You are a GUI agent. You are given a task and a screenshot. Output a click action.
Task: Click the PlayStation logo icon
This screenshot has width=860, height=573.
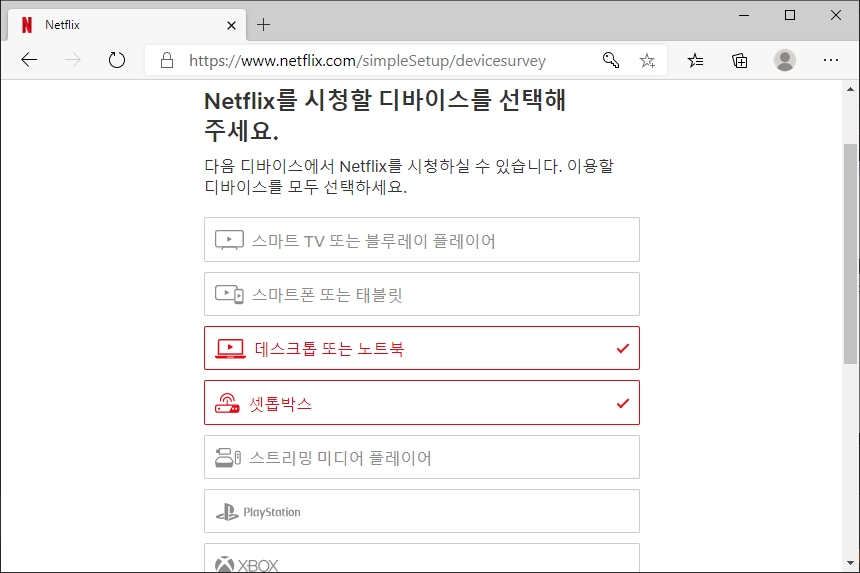[227, 512]
